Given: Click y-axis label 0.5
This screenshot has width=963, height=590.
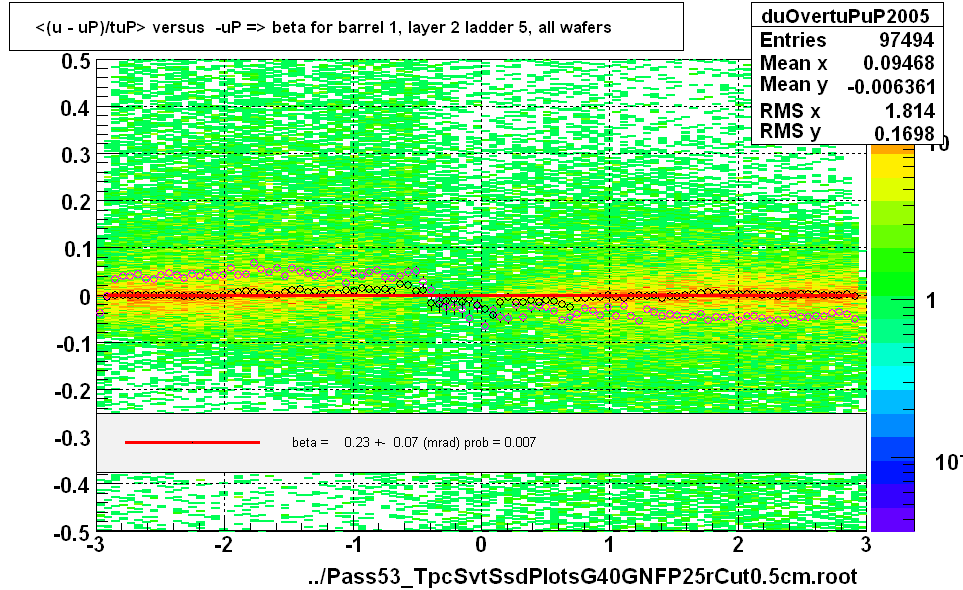Looking at the screenshot, I should 76,61.
